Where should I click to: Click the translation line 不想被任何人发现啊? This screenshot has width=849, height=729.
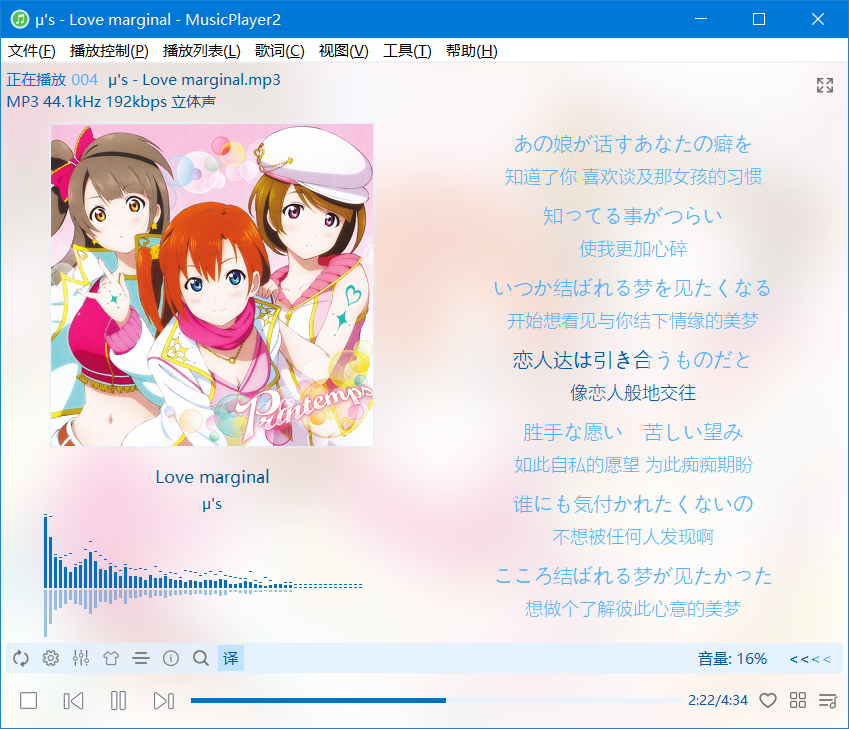(x=632, y=537)
